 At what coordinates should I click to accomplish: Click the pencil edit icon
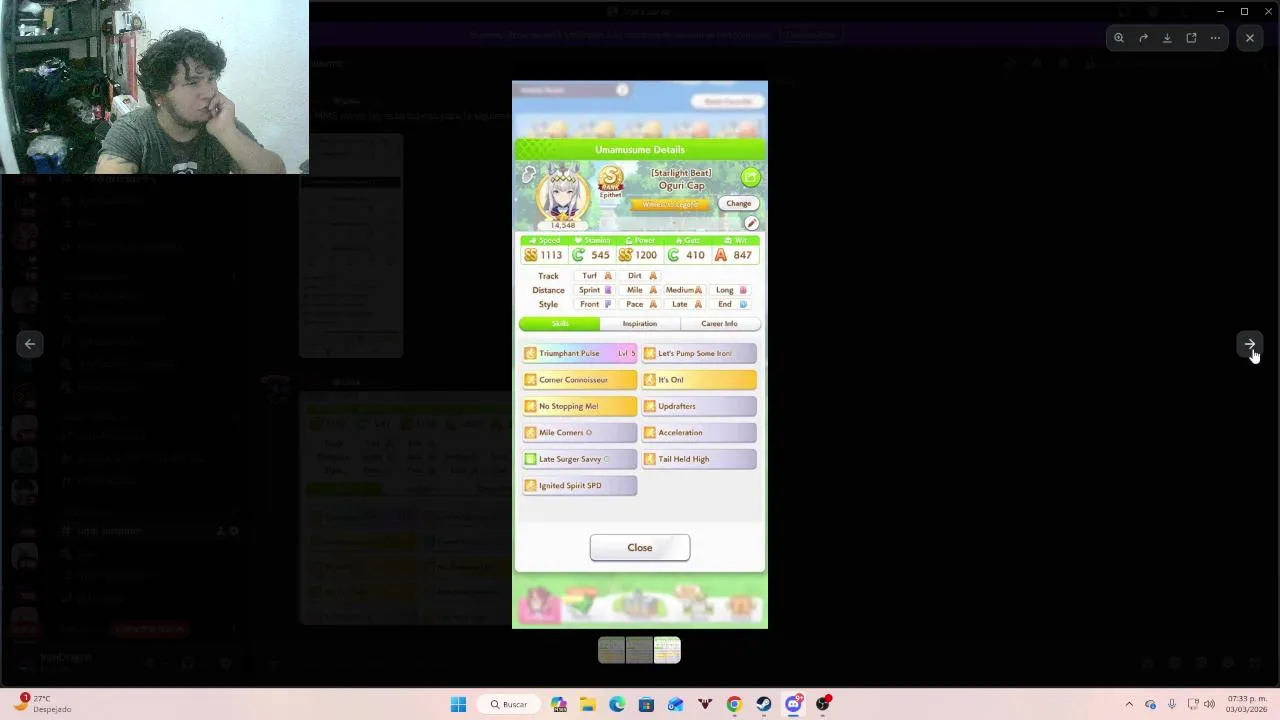(x=752, y=223)
